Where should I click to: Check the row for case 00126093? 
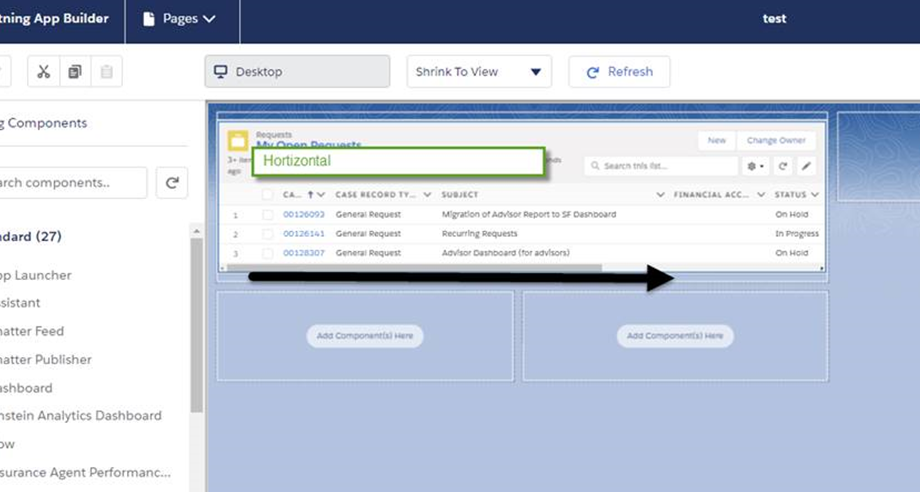point(268,215)
